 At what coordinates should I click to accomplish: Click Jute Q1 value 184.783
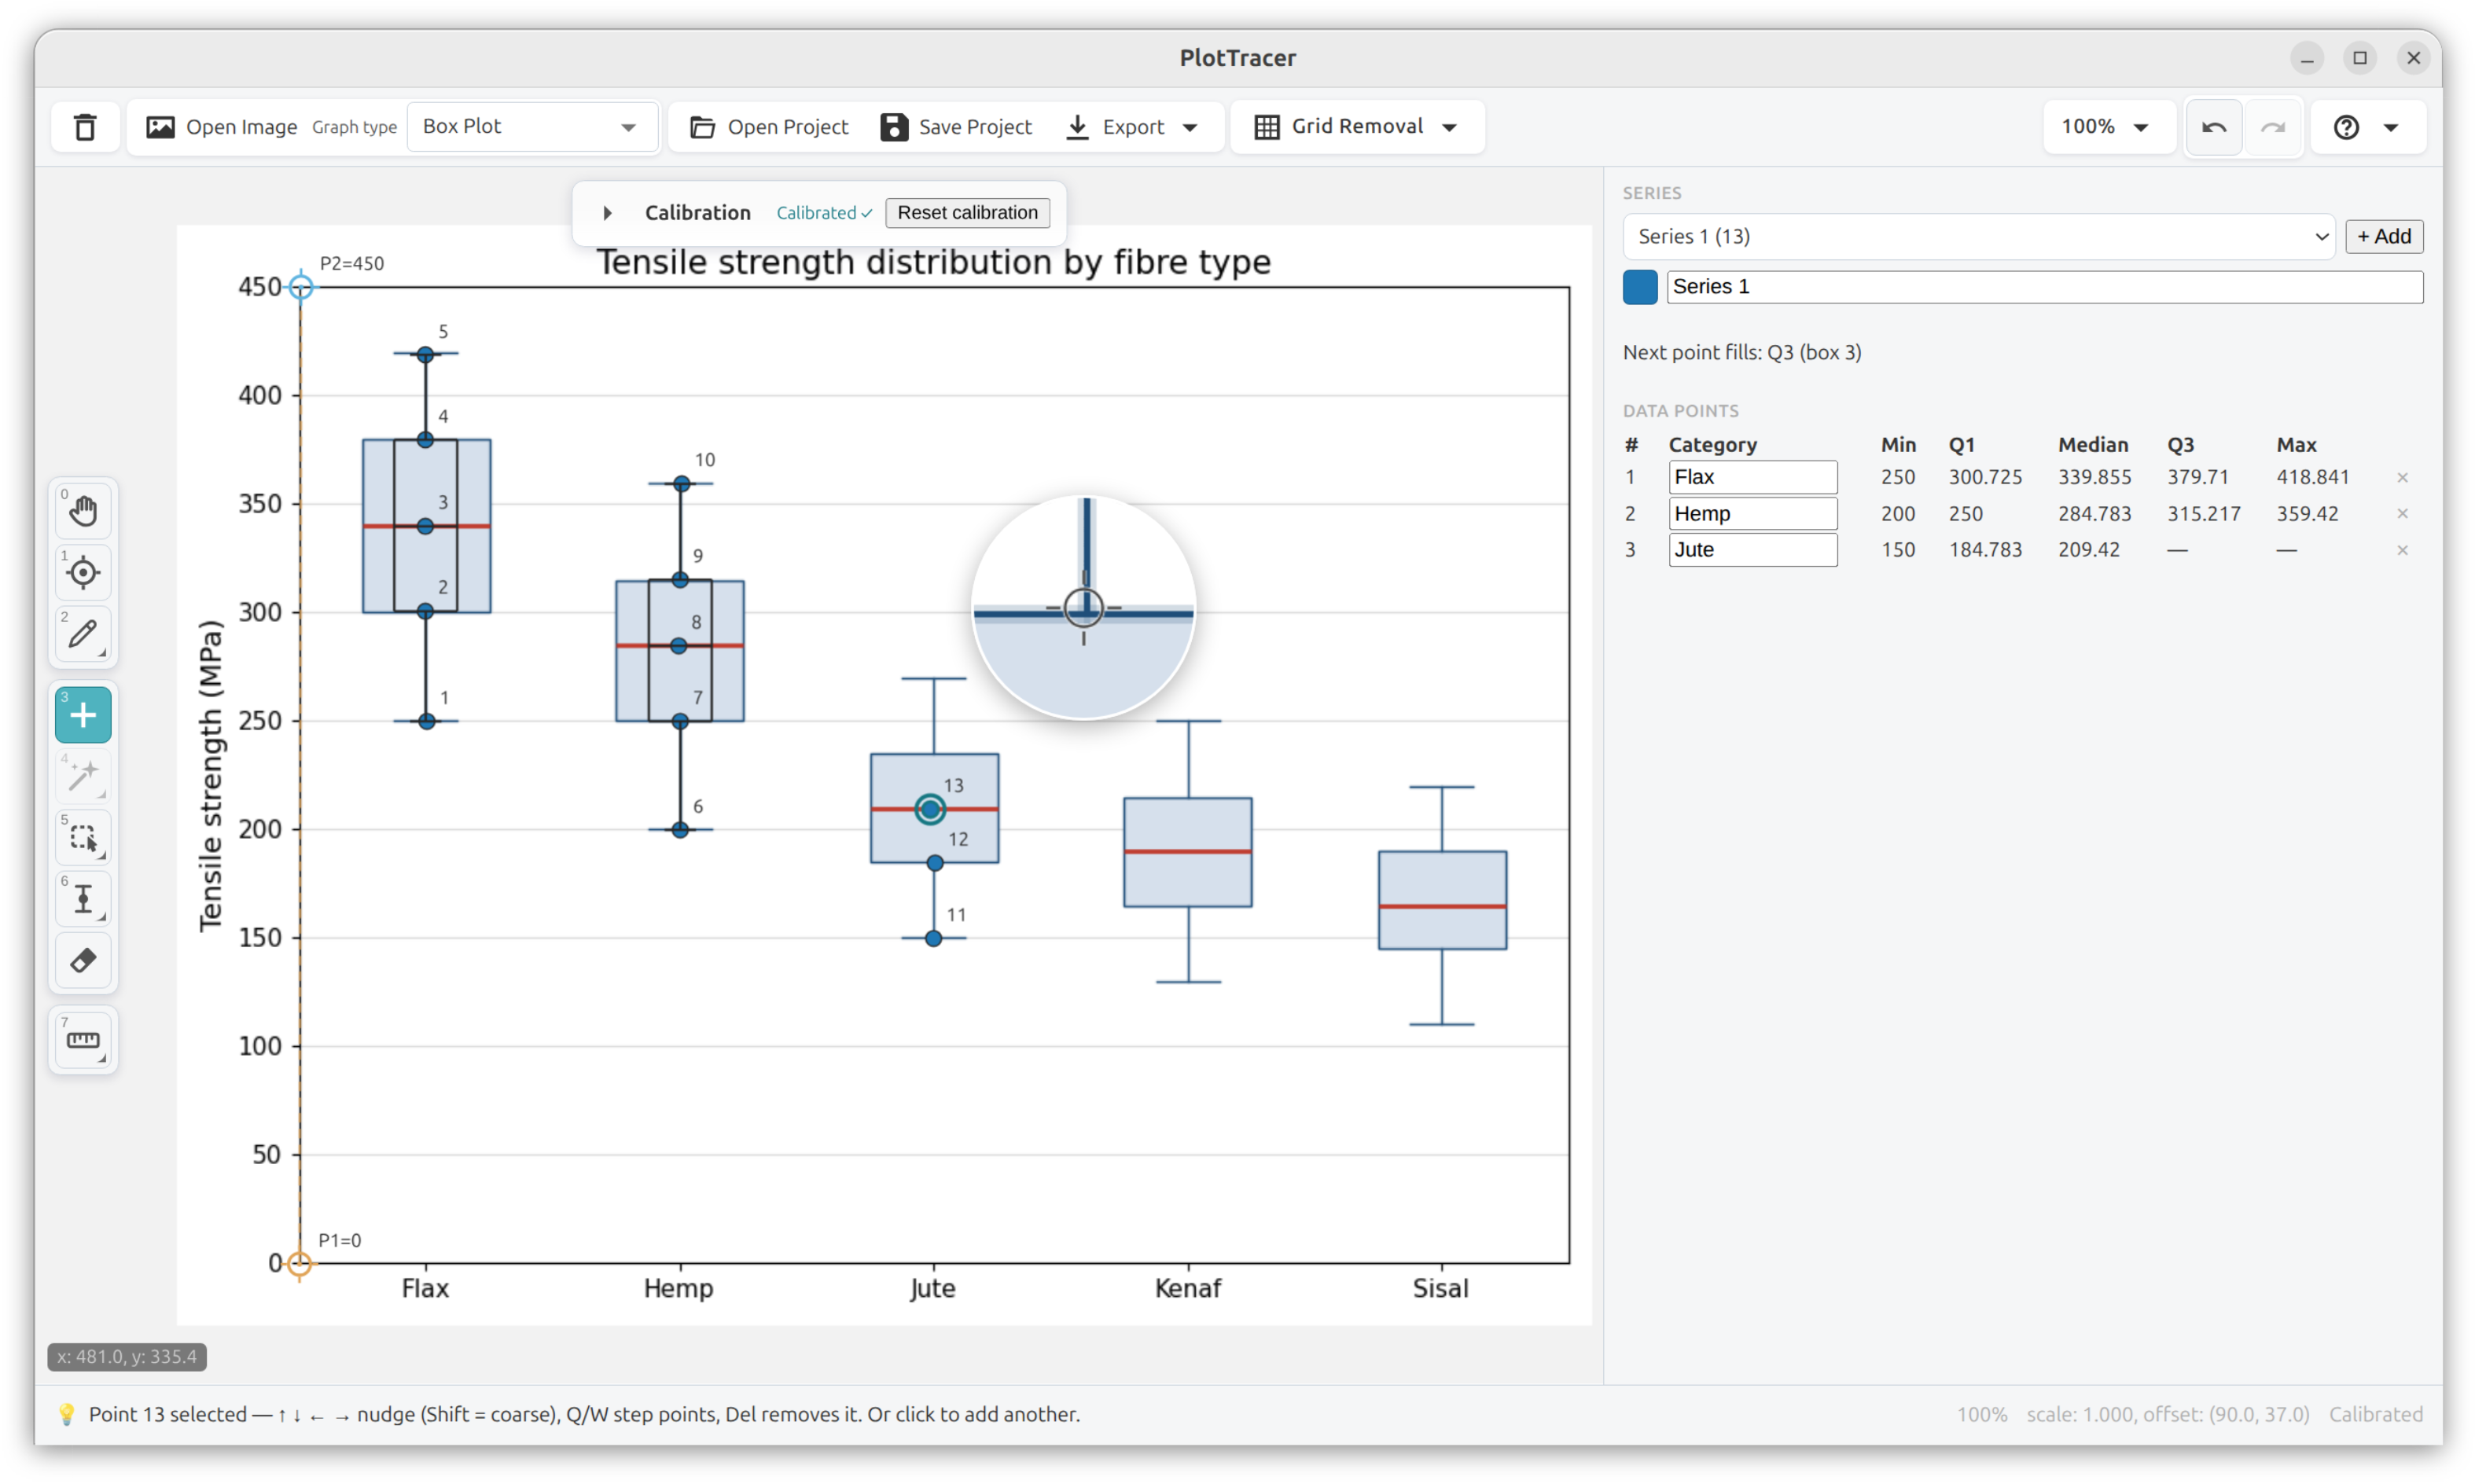pos(1985,550)
